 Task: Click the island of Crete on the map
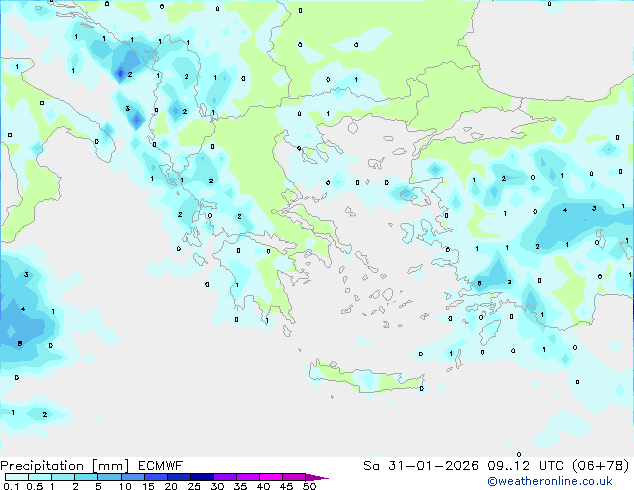point(366,378)
